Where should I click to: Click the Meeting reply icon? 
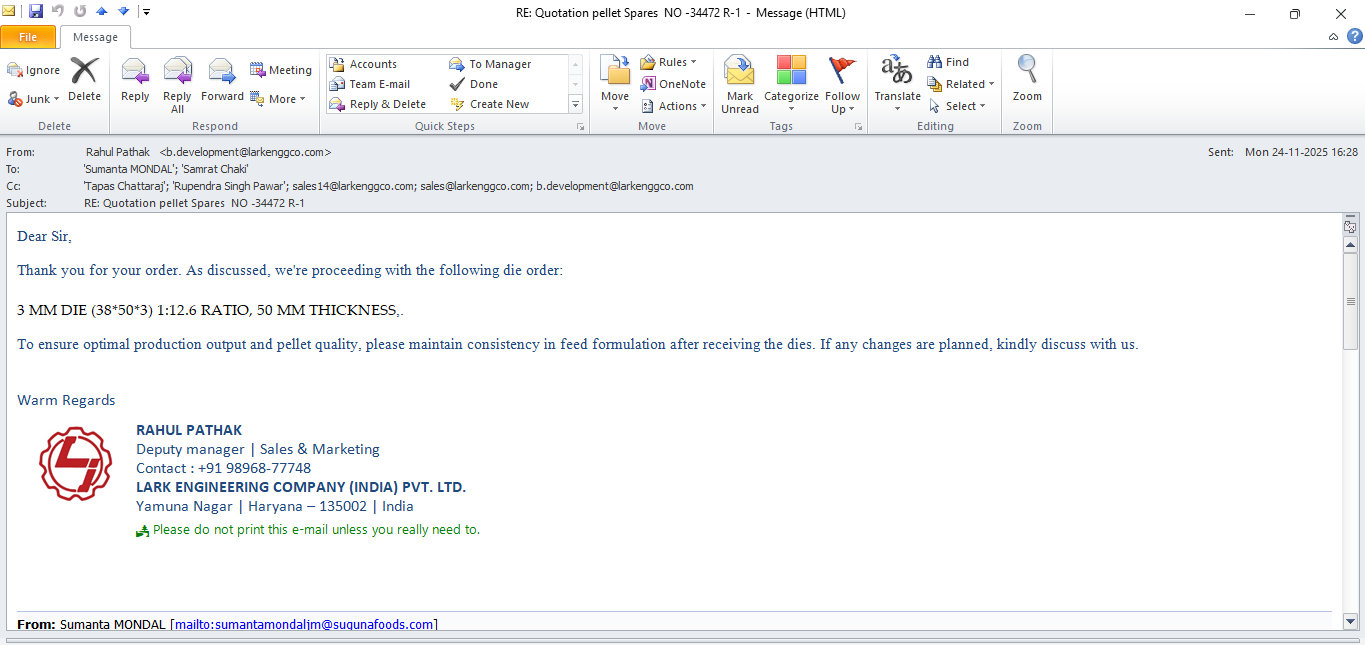click(280, 70)
